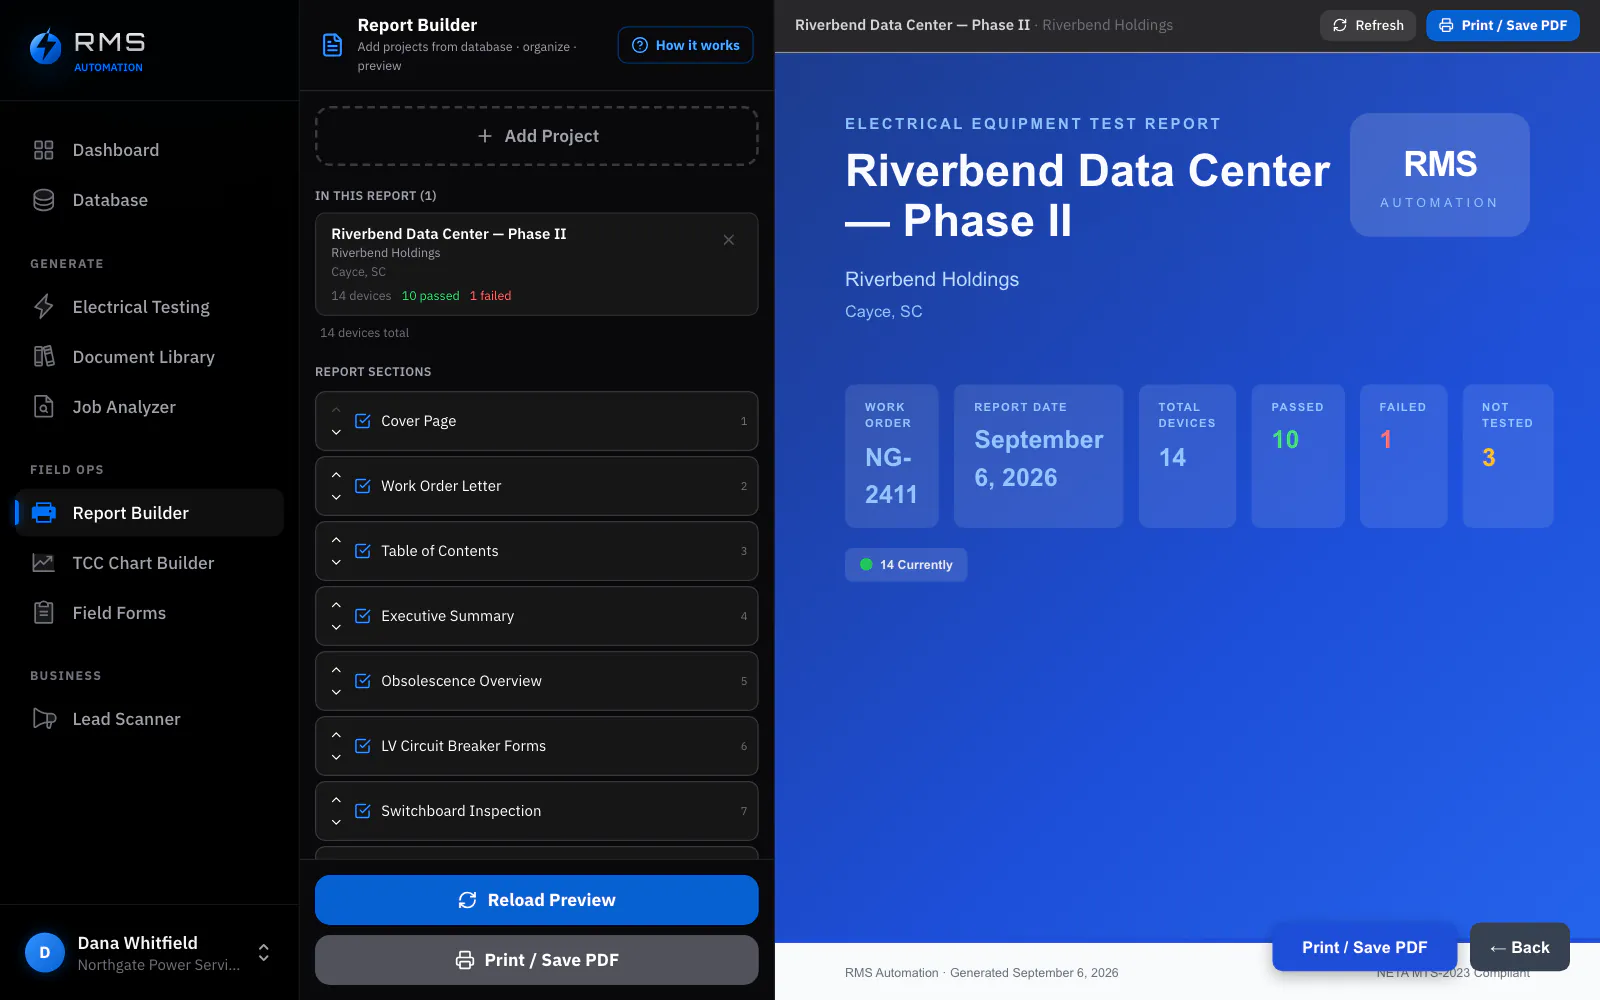The width and height of the screenshot is (1600, 1000).
Task: Toggle the Executive Summary checkbox
Action: pos(363,616)
